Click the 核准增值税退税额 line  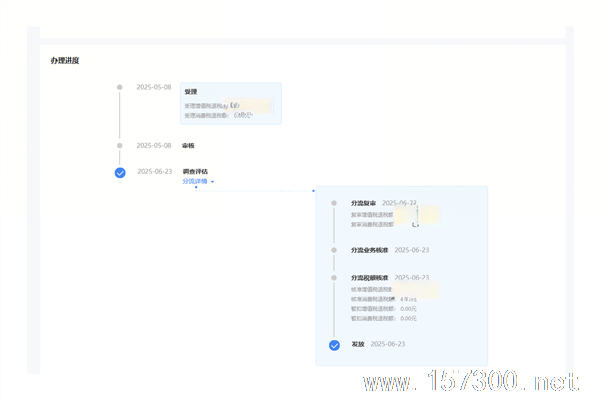point(395,289)
